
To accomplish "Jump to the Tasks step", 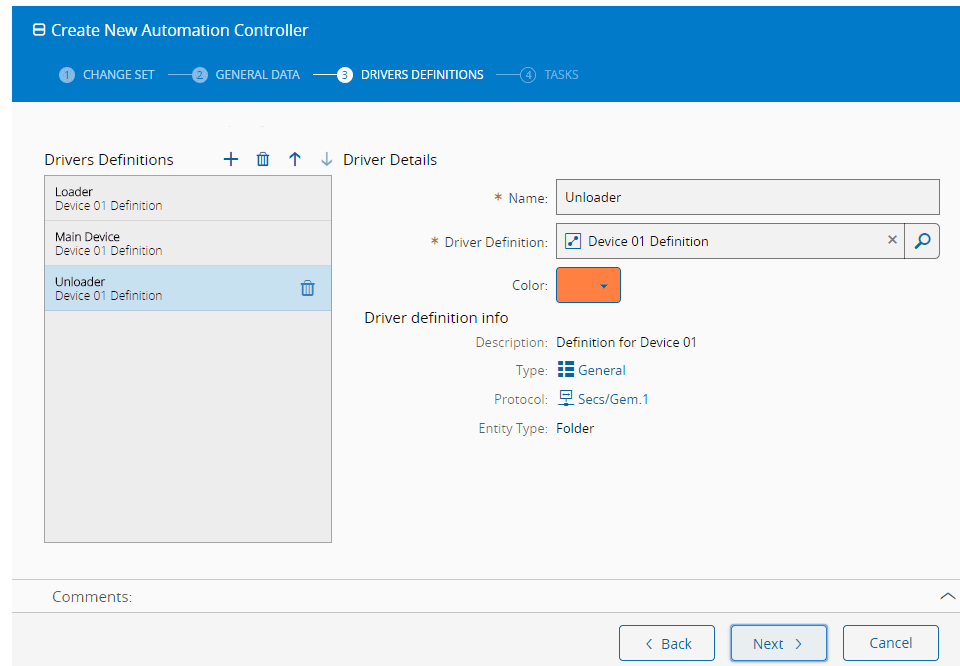I will pos(550,75).
